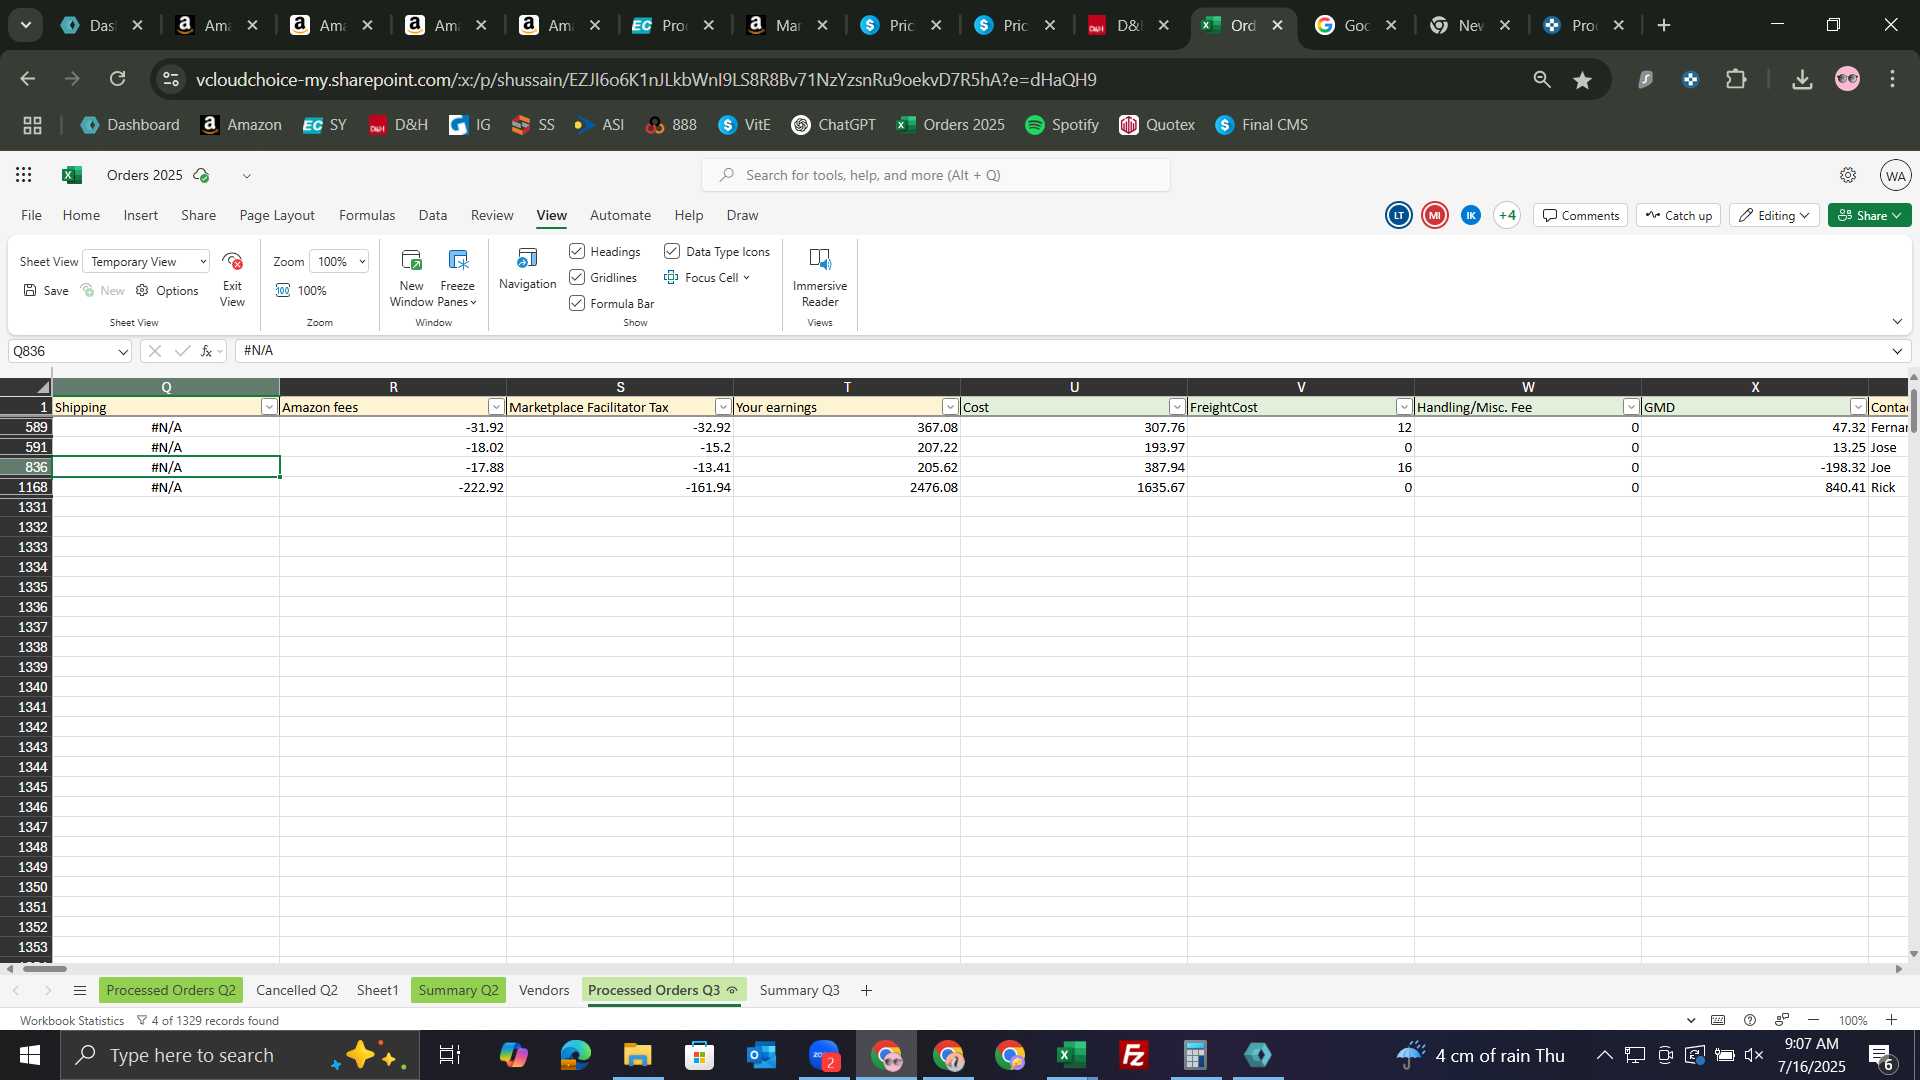The image size is (1920, 1080).
Task: Switch to Vendors sheet tab
Action: point(544,990)
